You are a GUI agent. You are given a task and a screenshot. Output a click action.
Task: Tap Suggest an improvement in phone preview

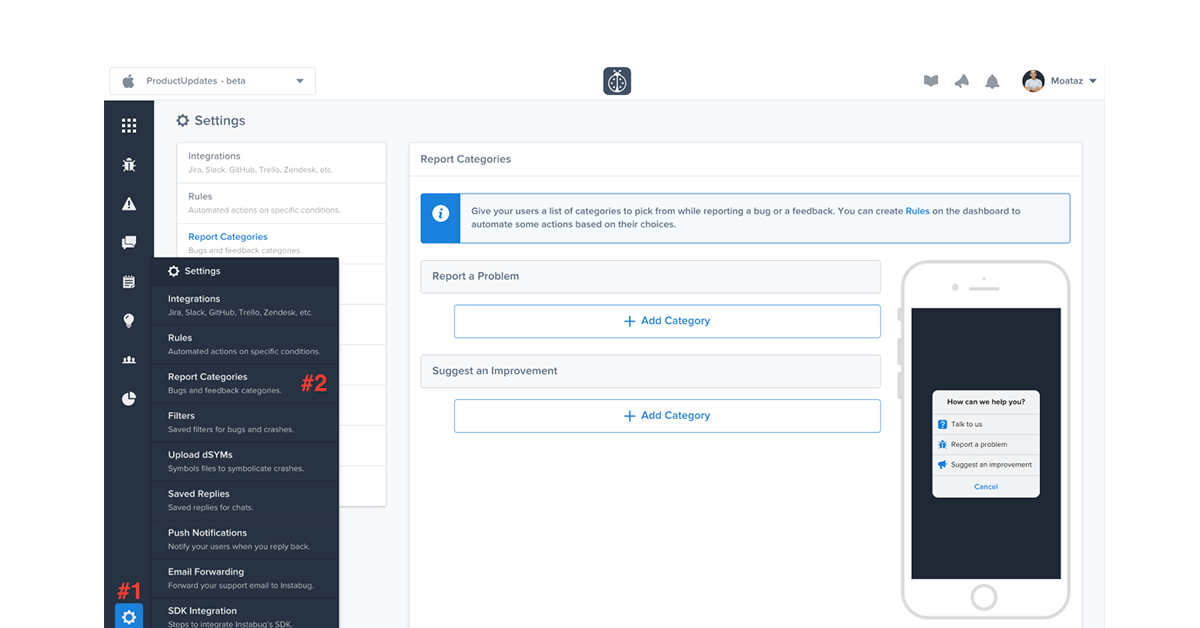coord(986,465)
